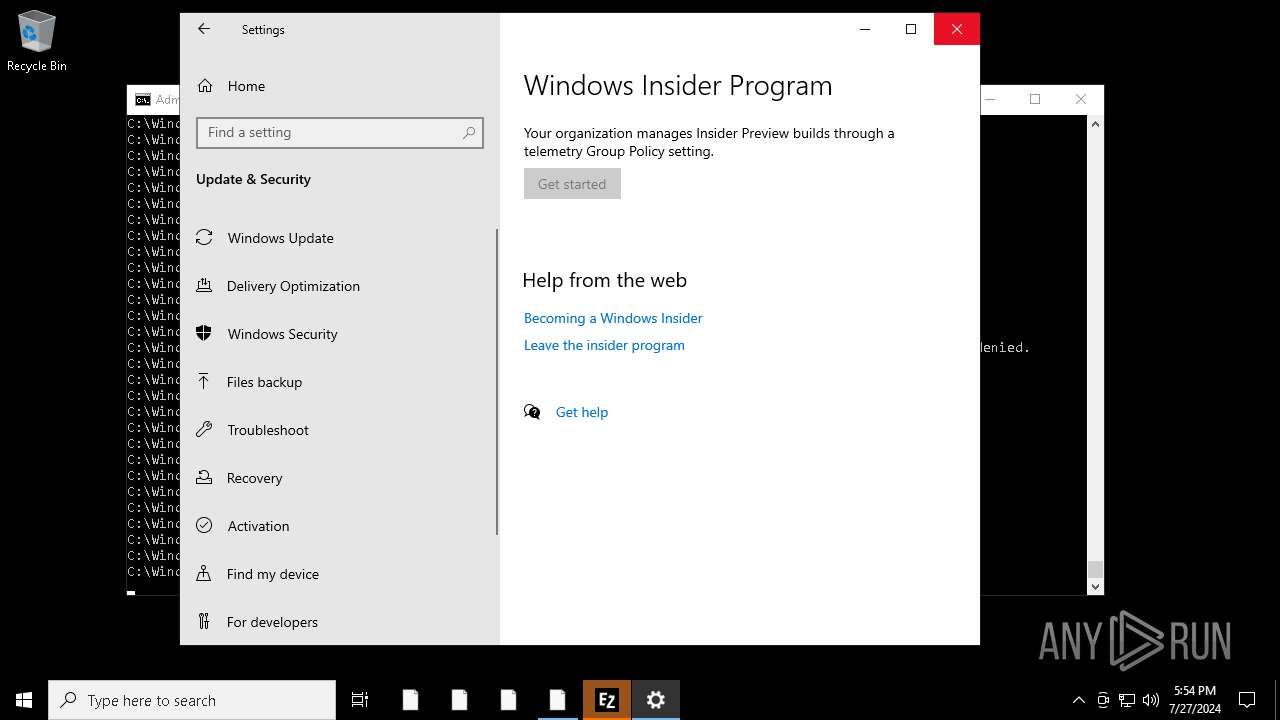Open the Windows Security section
Screen dimensions: 1280x720
tap(338, 334)
